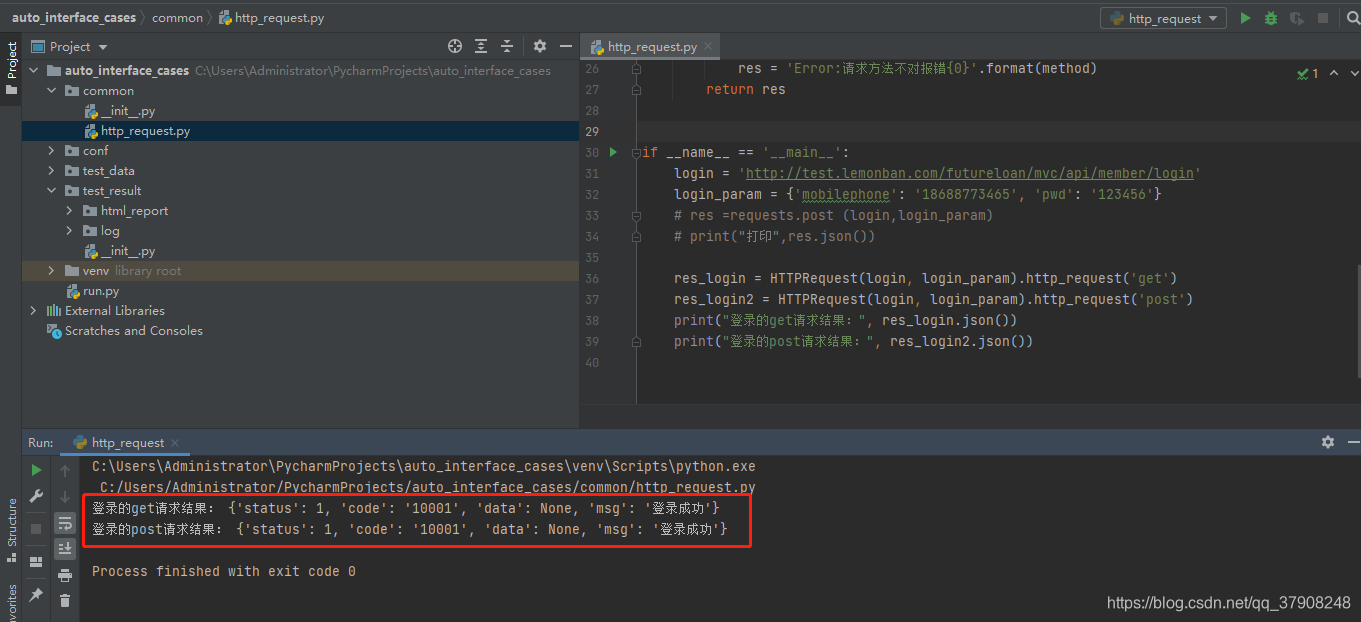Click the common breadcrumb
Image resolution: width=1361 pixels, height=622 pixels.
[x=177, y=18]
